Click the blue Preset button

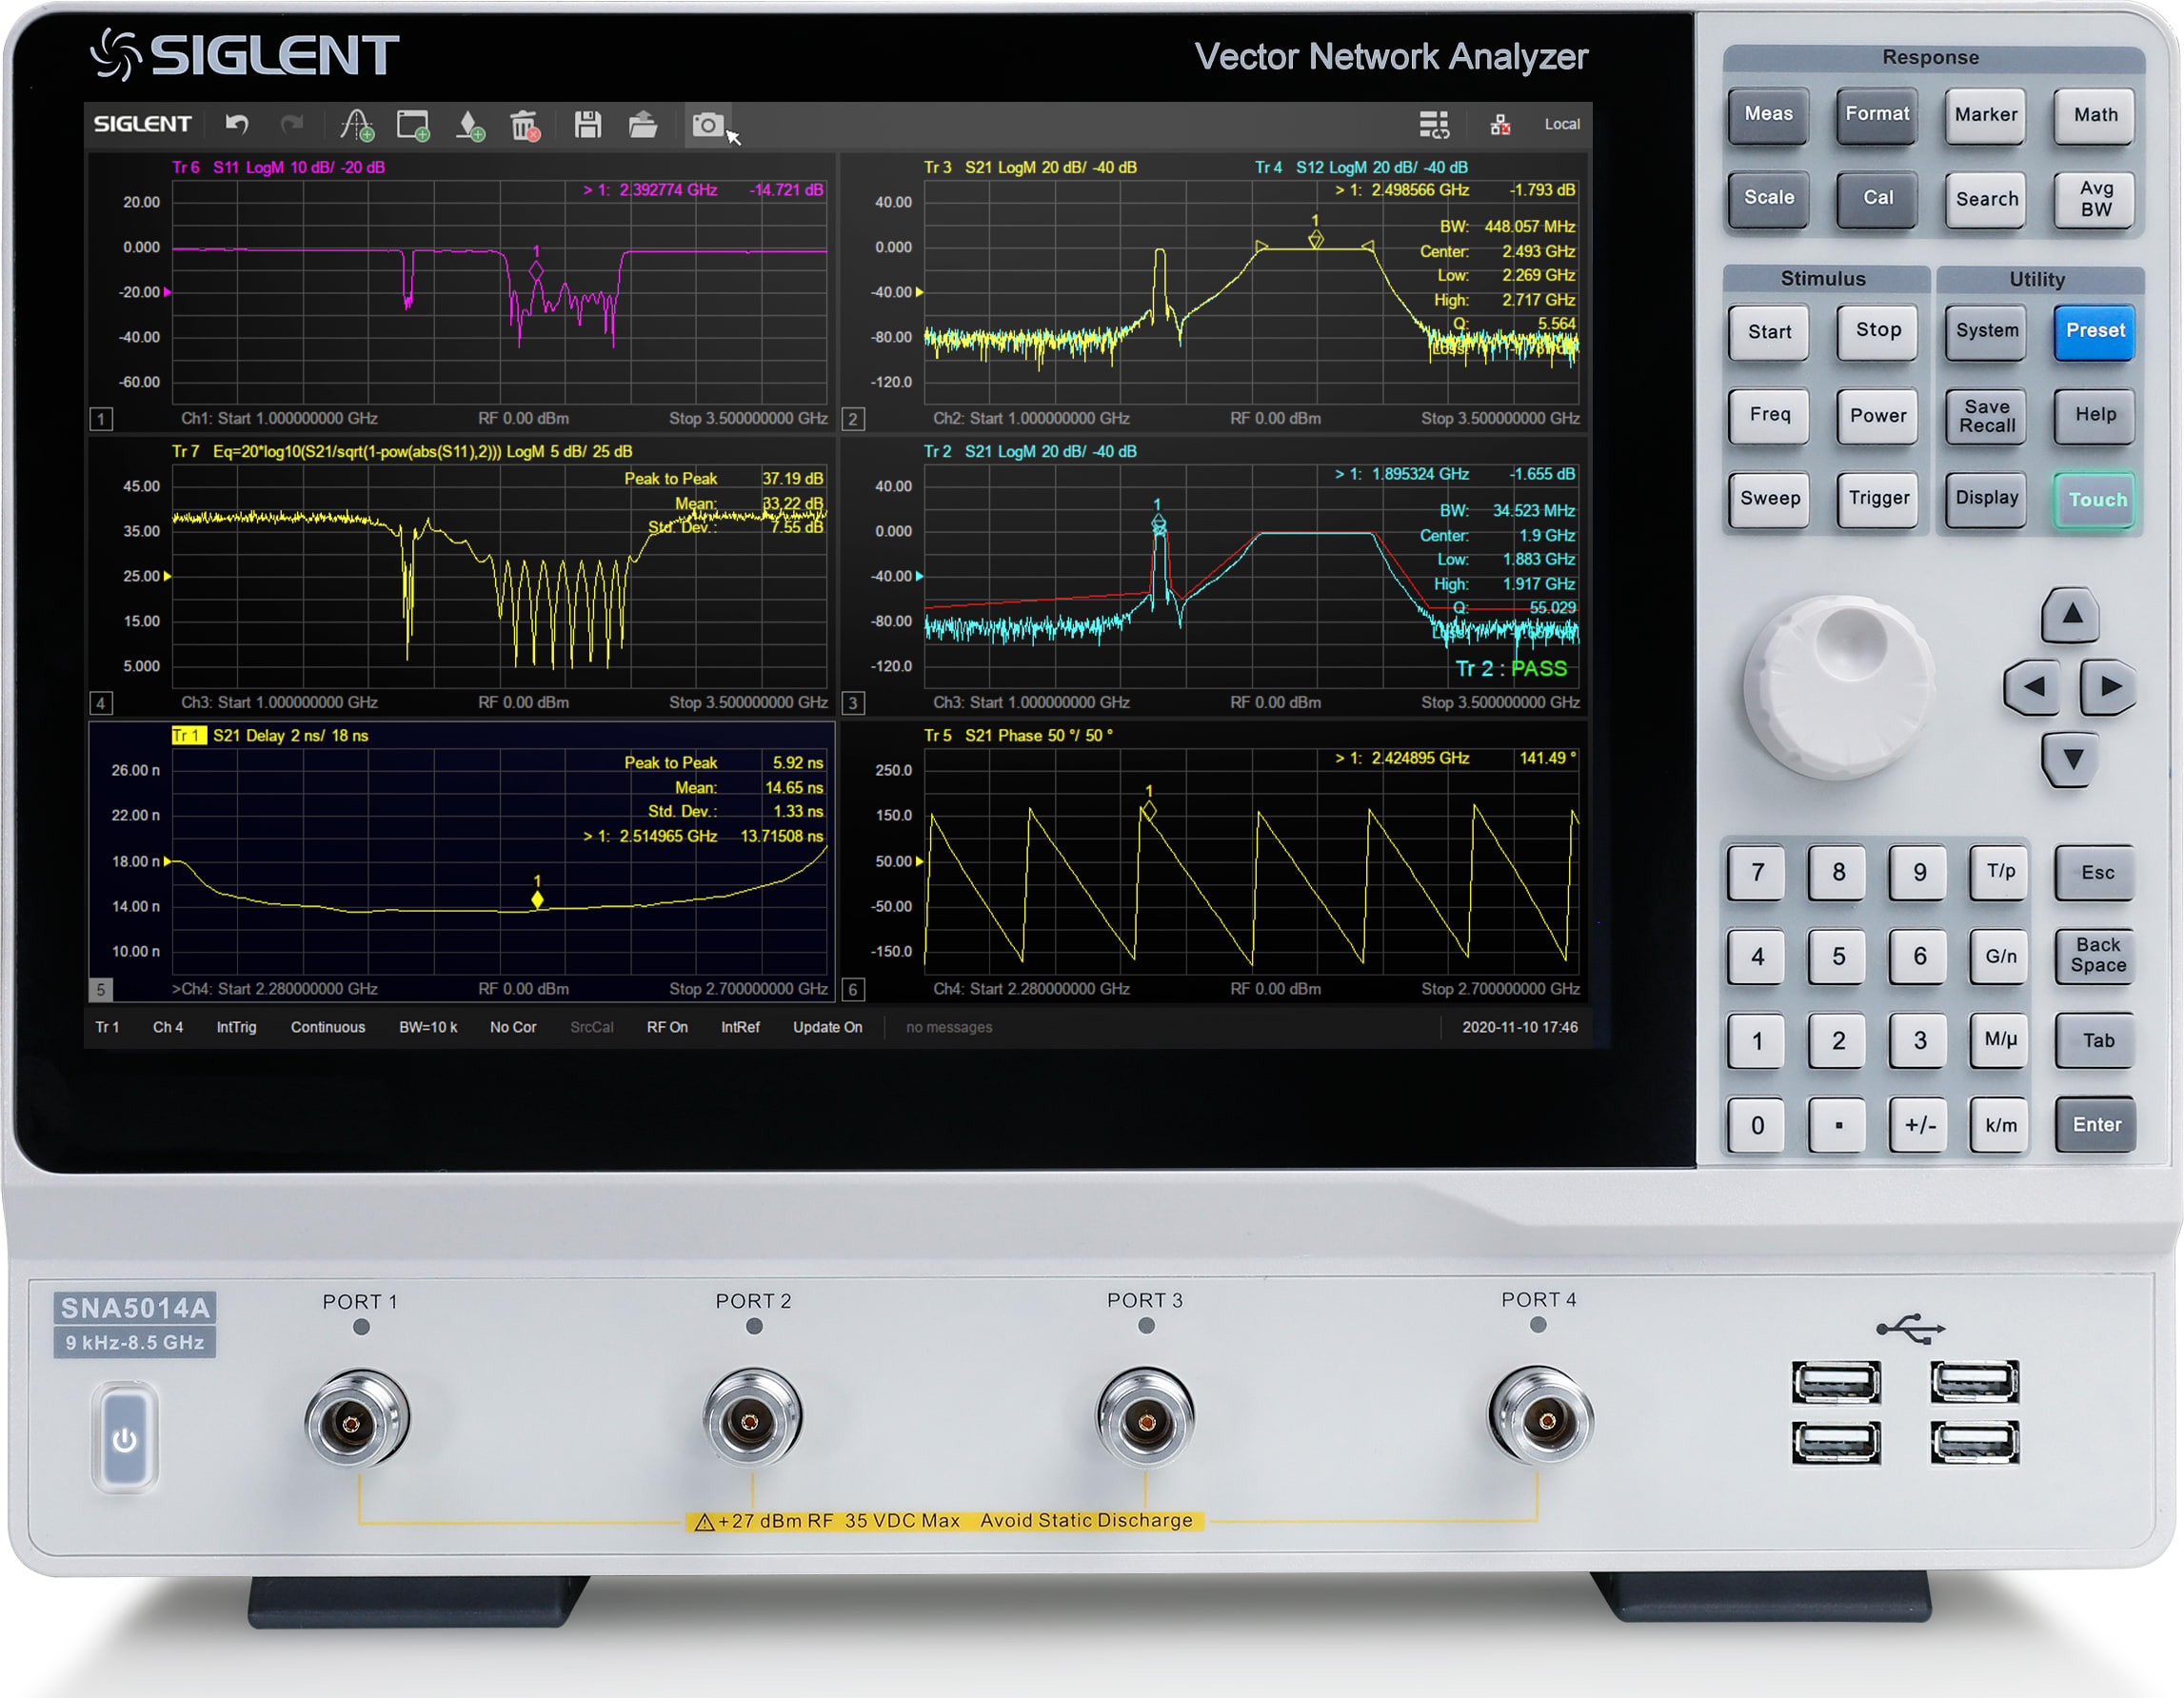click(x=2095, y=331)
